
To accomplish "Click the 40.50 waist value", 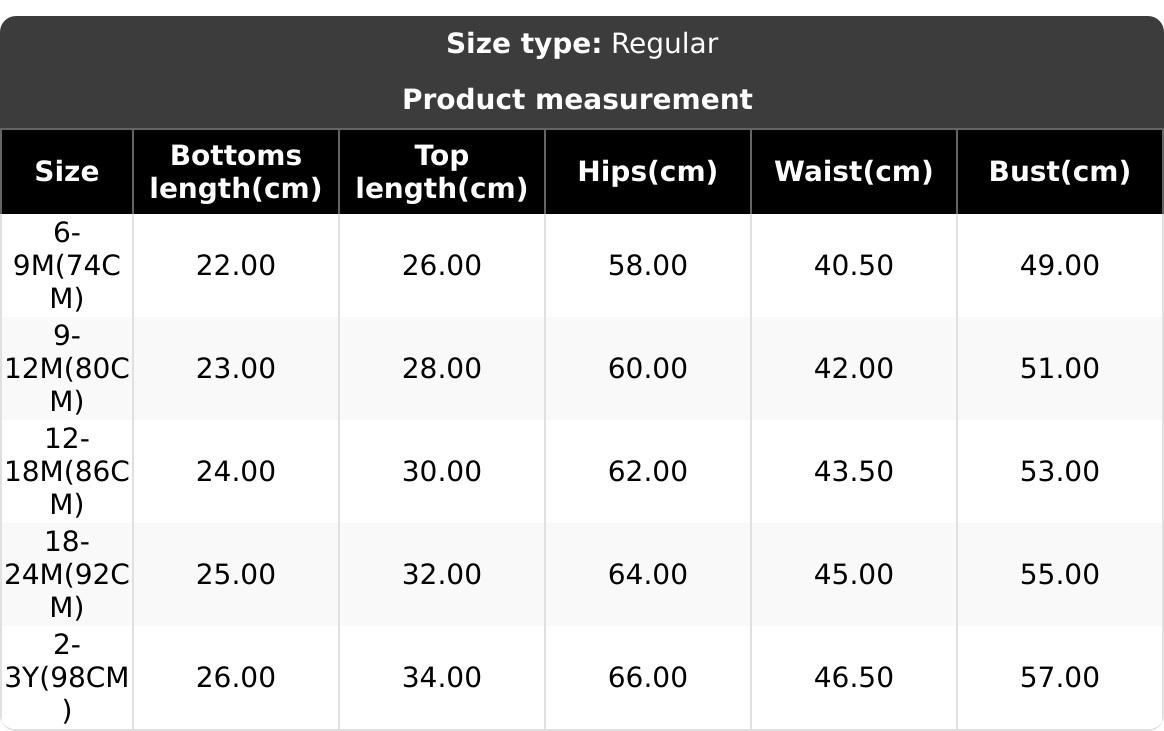I will click(854, 266).
